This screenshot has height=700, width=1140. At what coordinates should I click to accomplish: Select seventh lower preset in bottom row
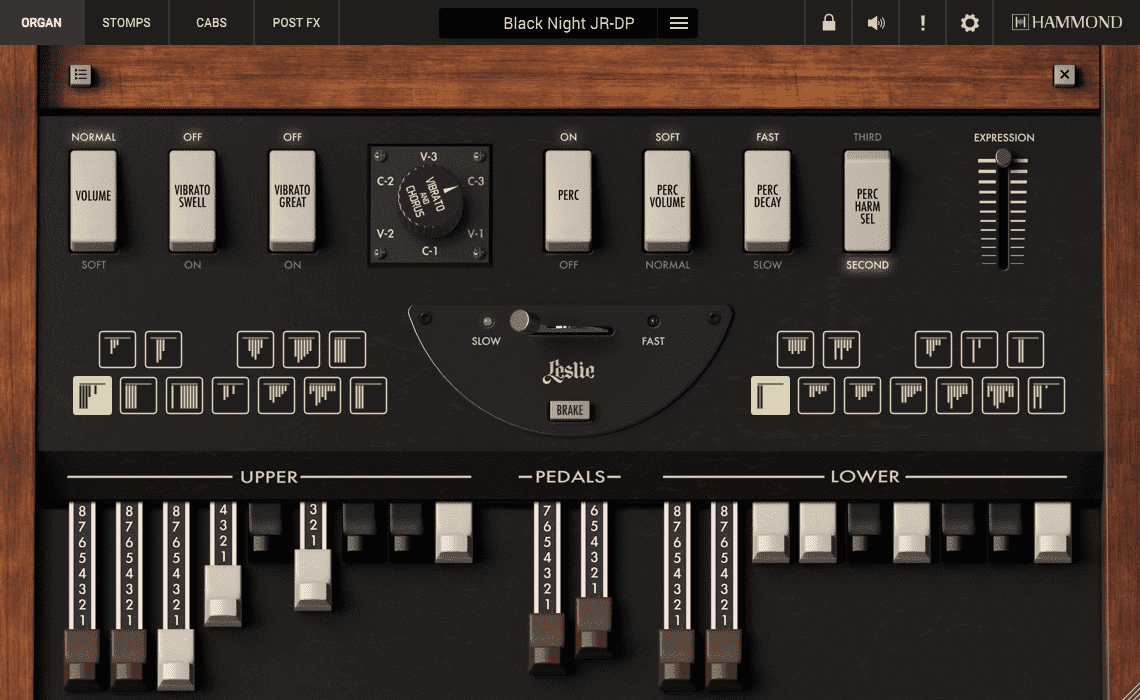1046,395
